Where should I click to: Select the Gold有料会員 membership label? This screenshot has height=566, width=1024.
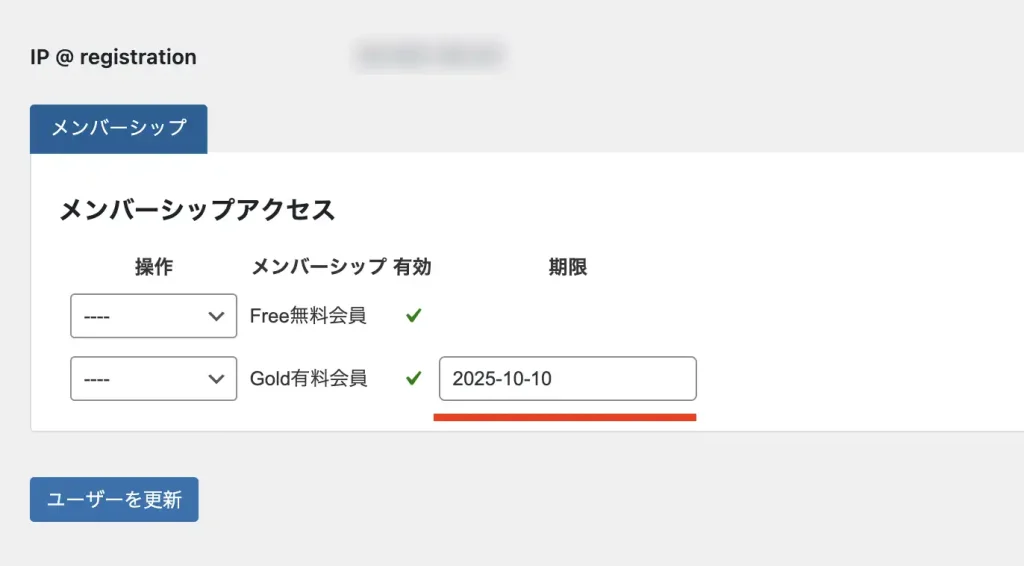click(x=308, y=379)
